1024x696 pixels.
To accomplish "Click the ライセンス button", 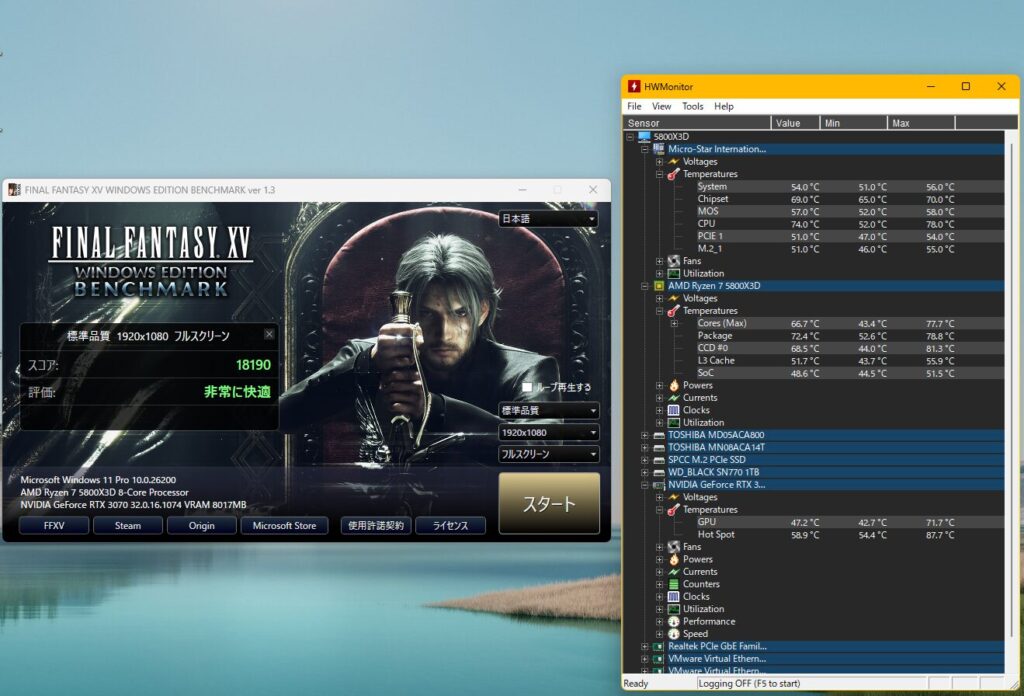I will [x=451, y=525].
